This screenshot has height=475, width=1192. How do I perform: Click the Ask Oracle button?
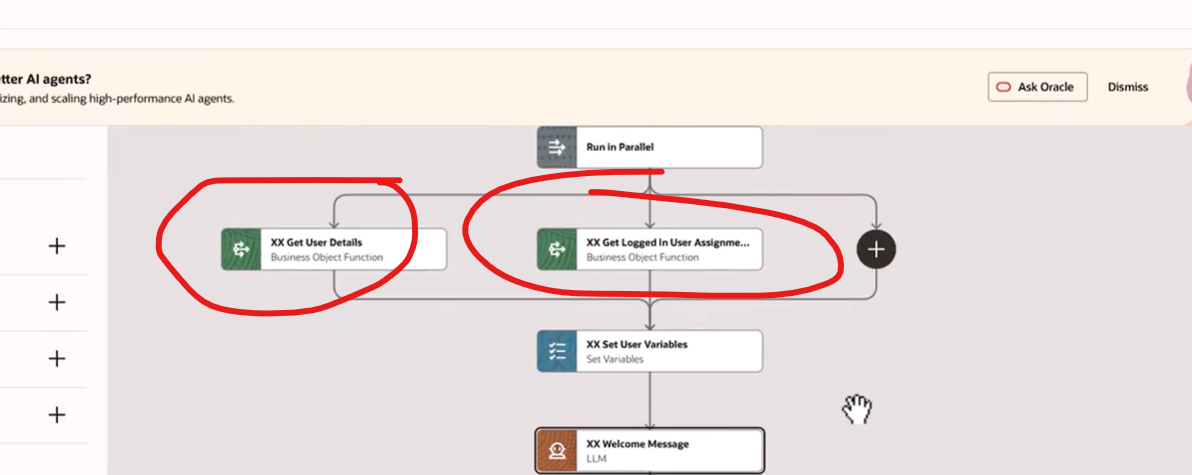point(1038,87)
